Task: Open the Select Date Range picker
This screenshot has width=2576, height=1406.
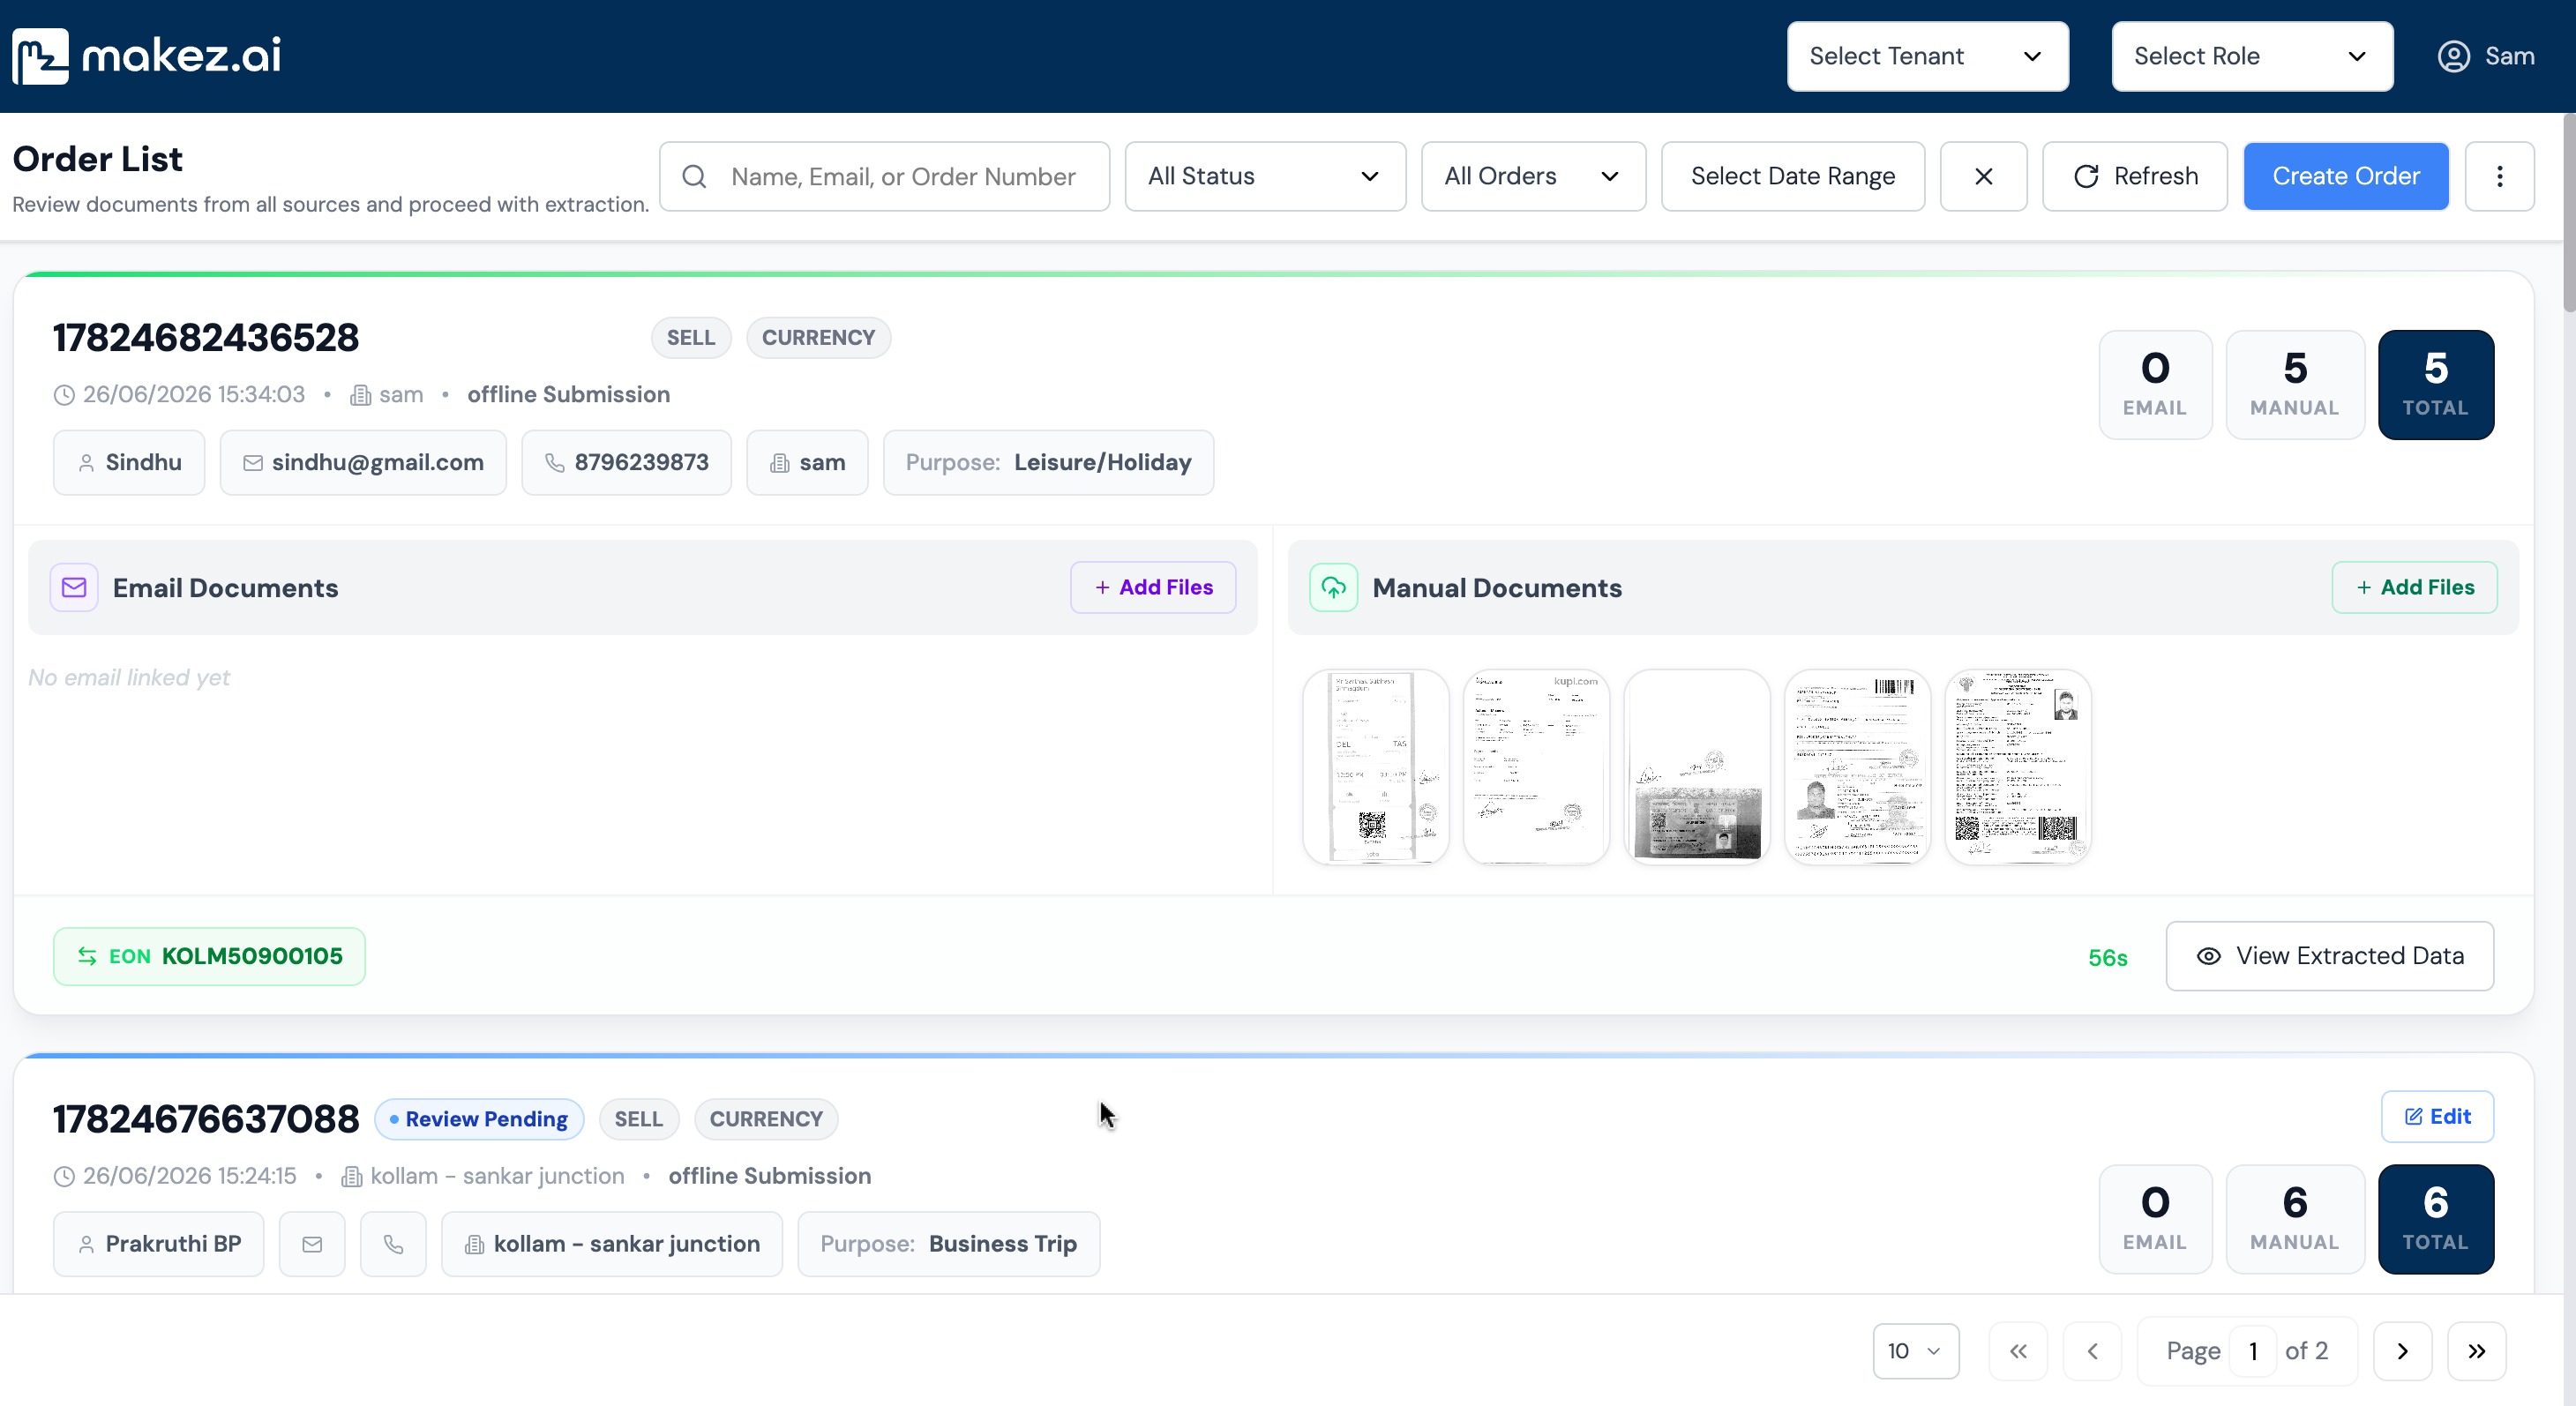Action: point(1792,177)
